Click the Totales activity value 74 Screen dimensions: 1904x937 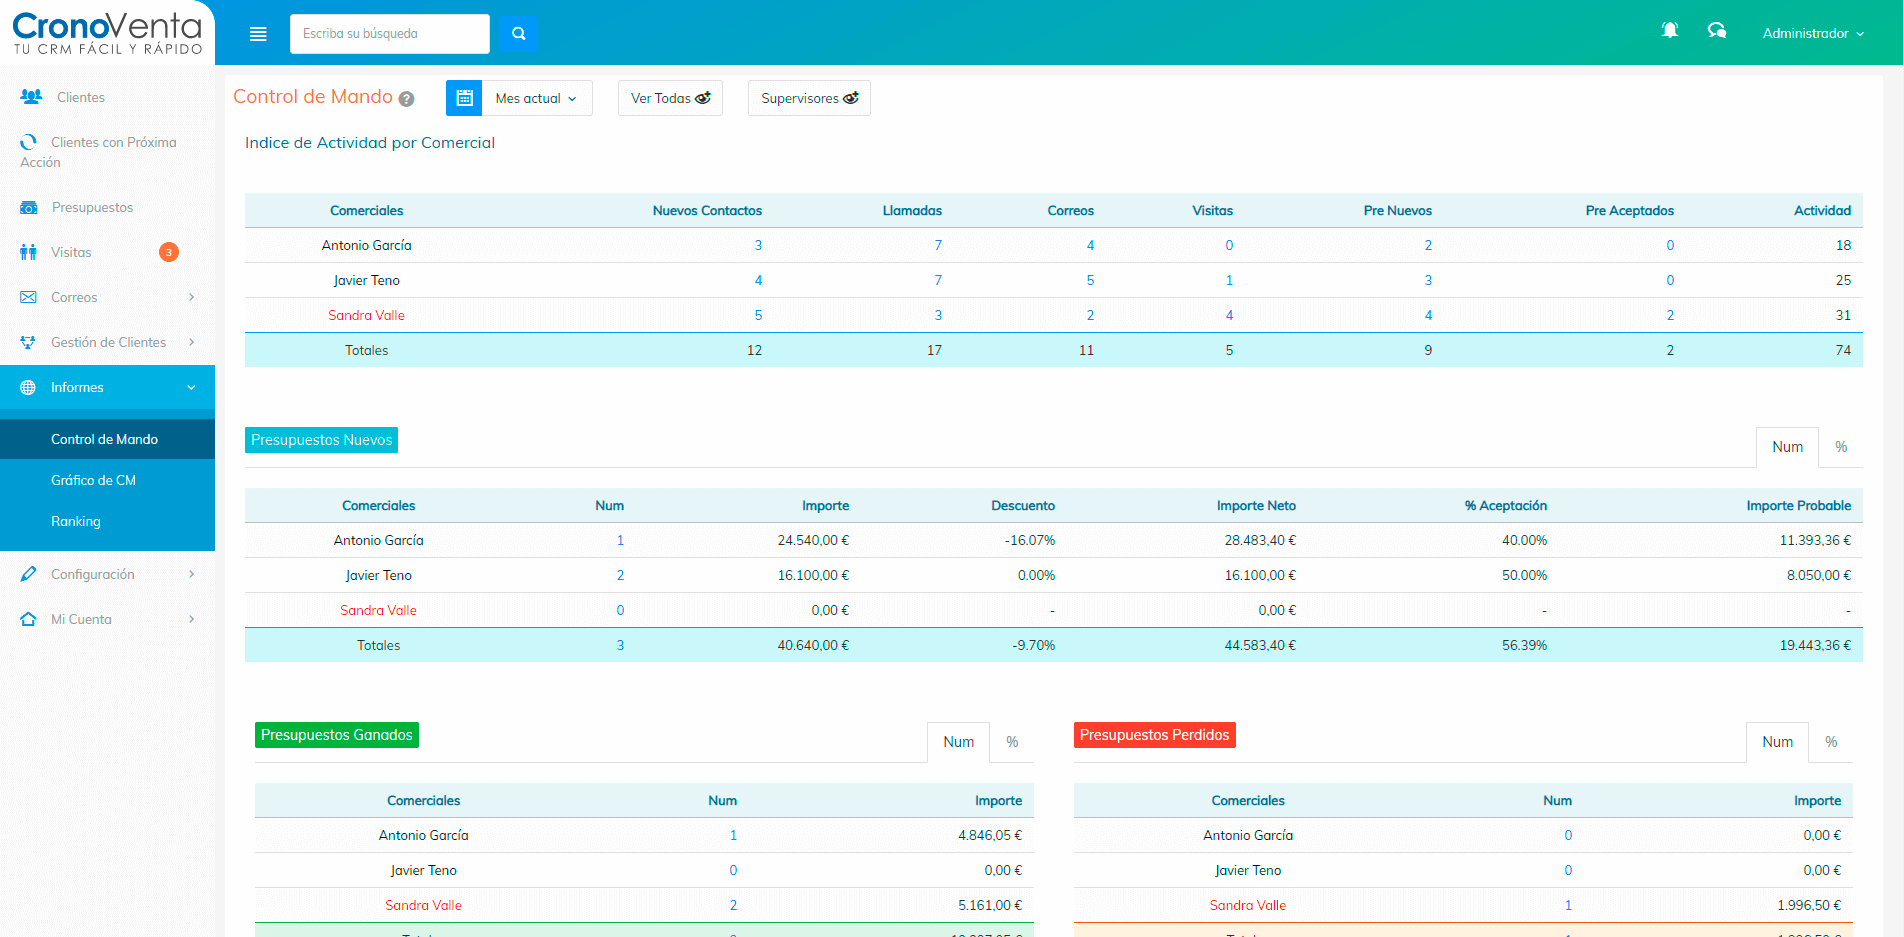(x=1843, y=350)
